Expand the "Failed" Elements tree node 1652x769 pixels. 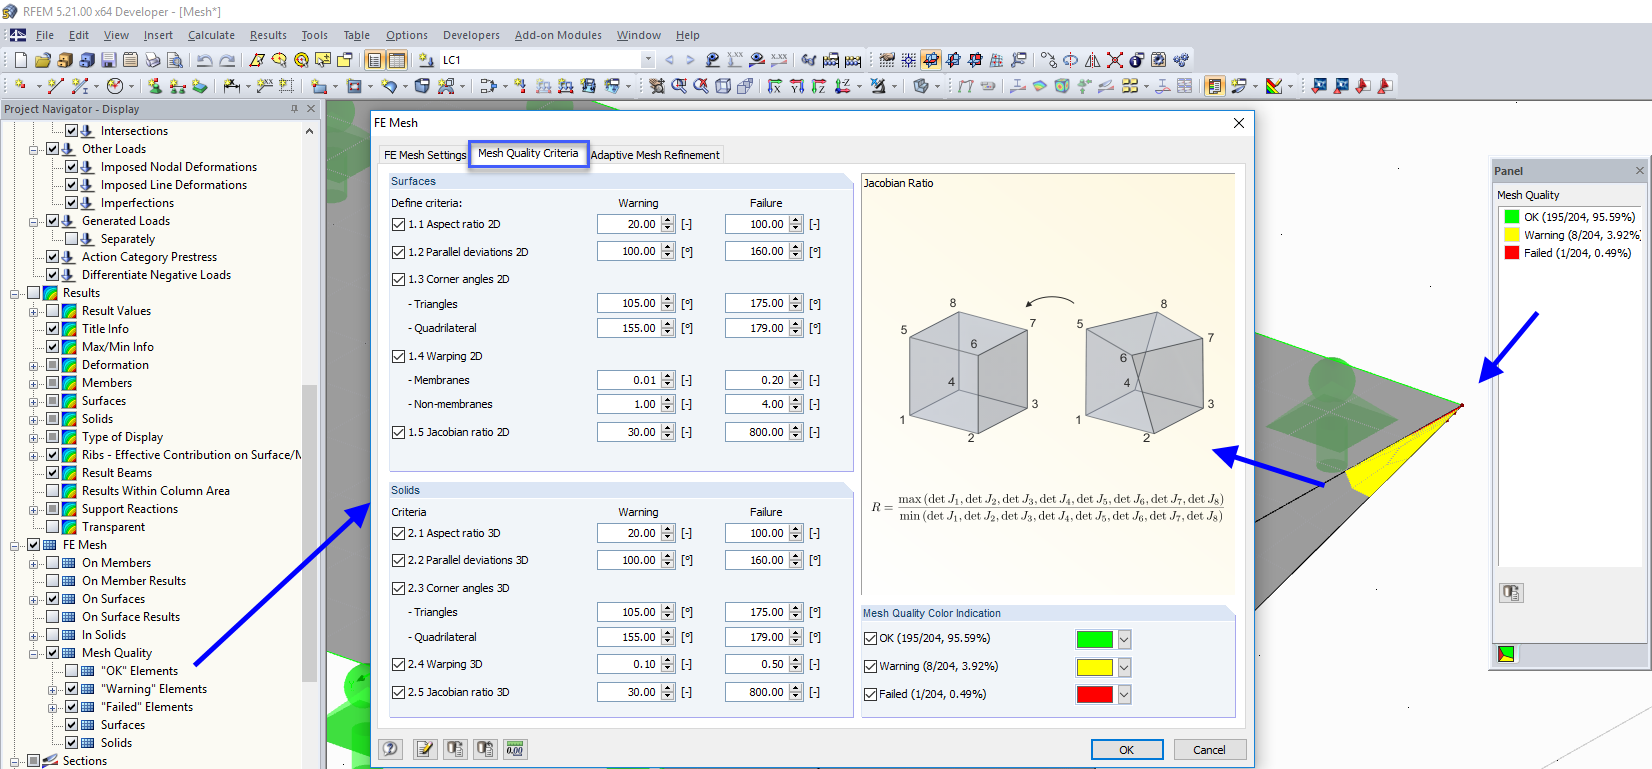tap(52, 708)
